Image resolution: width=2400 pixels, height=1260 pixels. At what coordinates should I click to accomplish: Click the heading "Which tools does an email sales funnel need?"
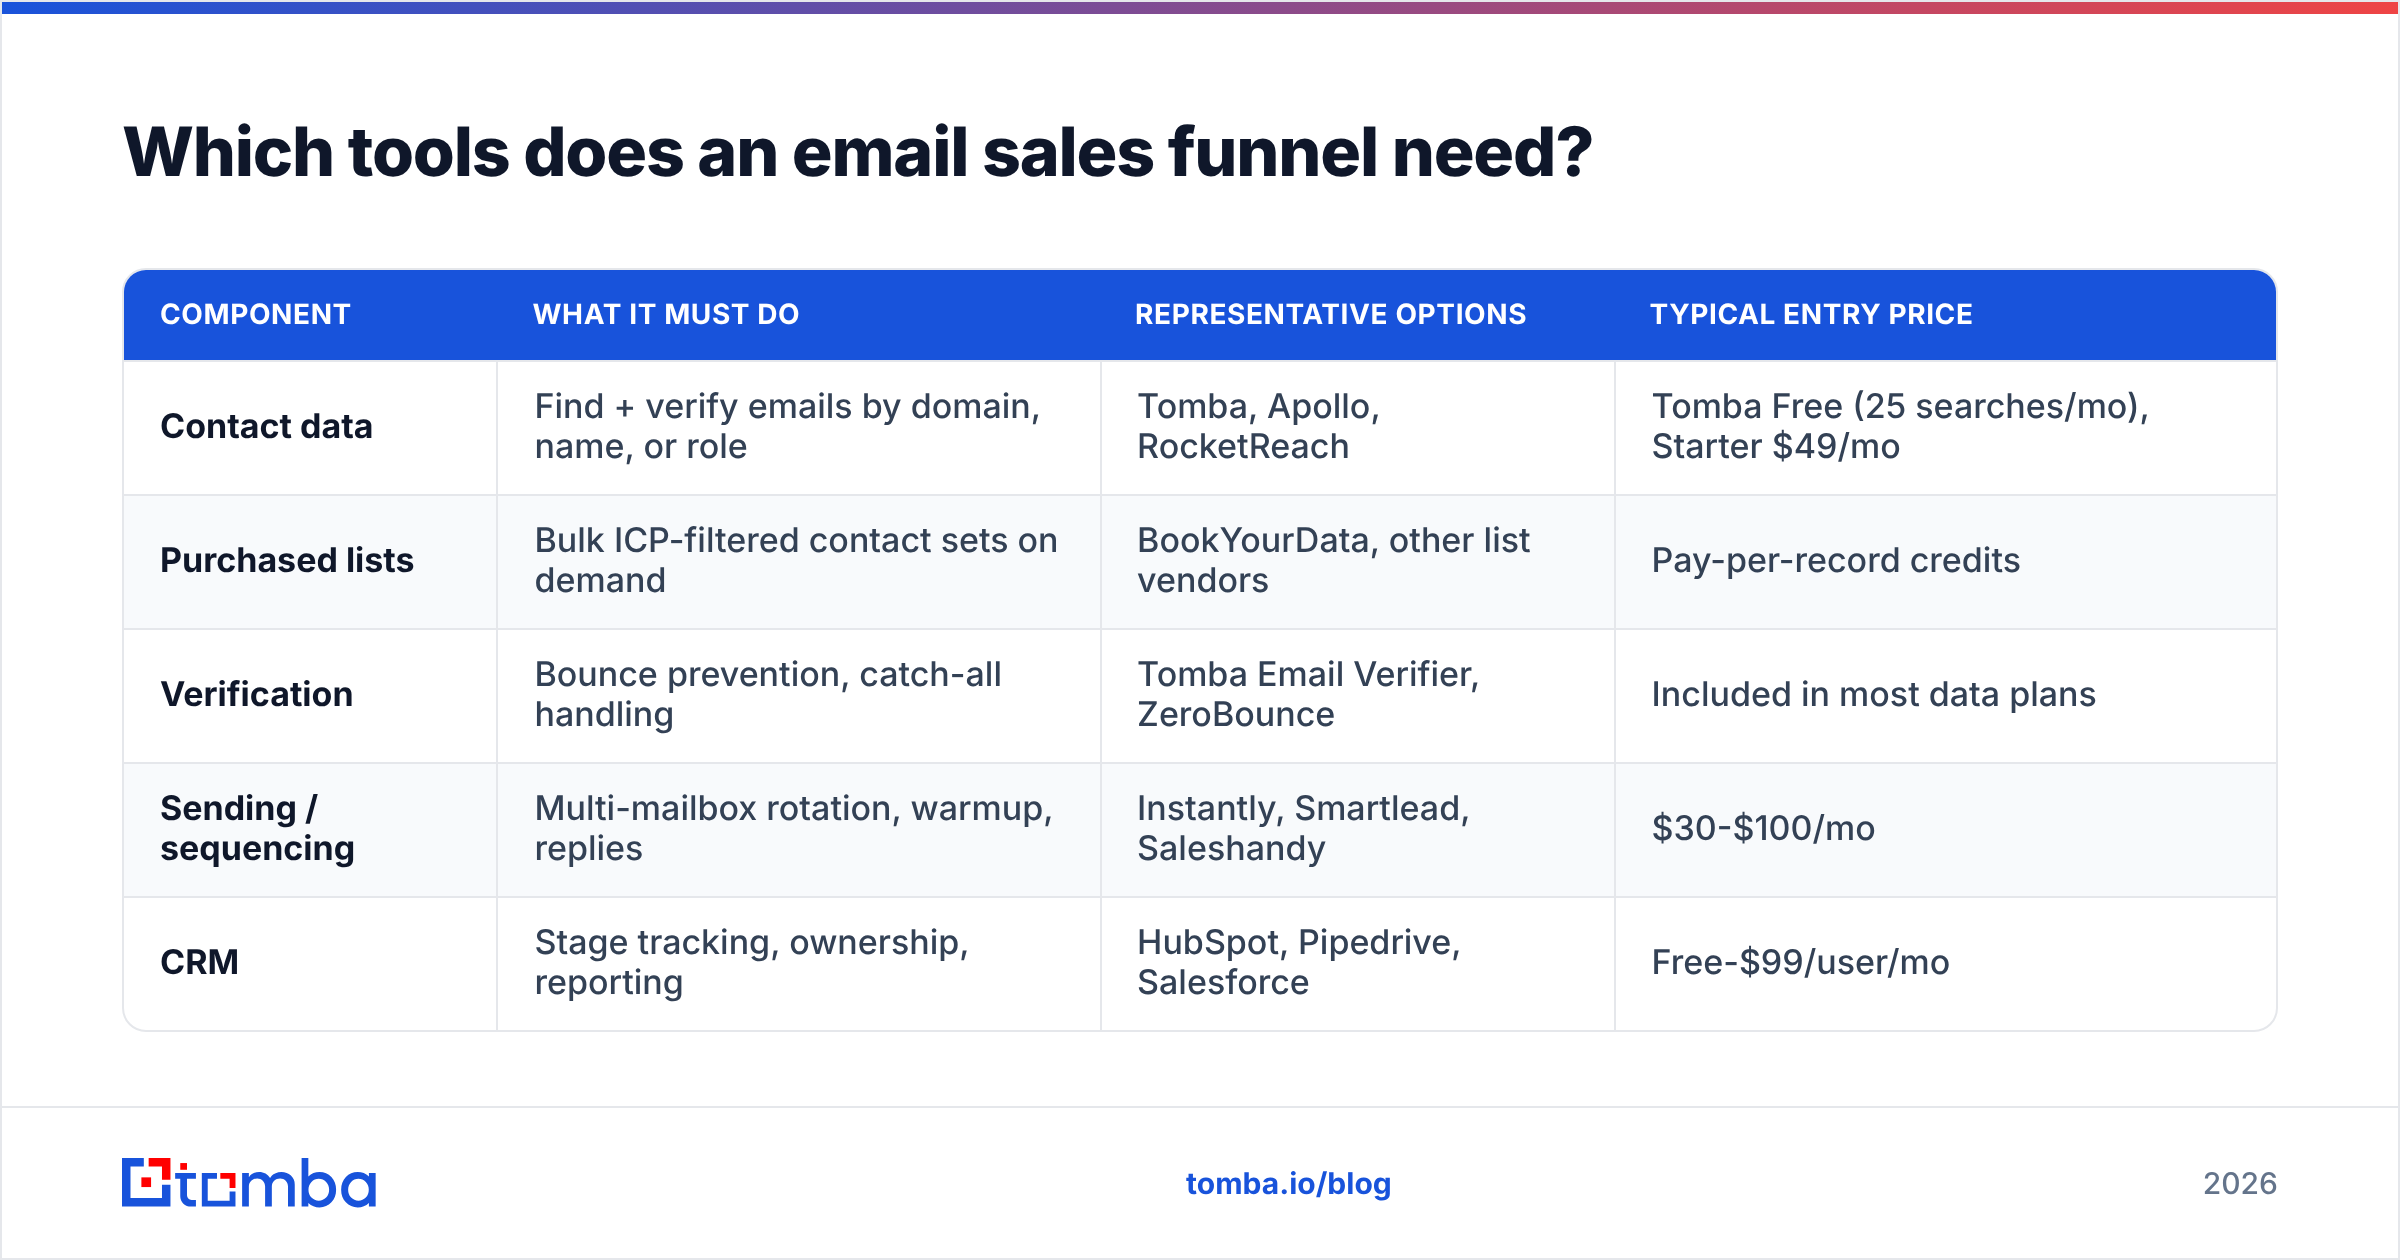tap(857, 153)
